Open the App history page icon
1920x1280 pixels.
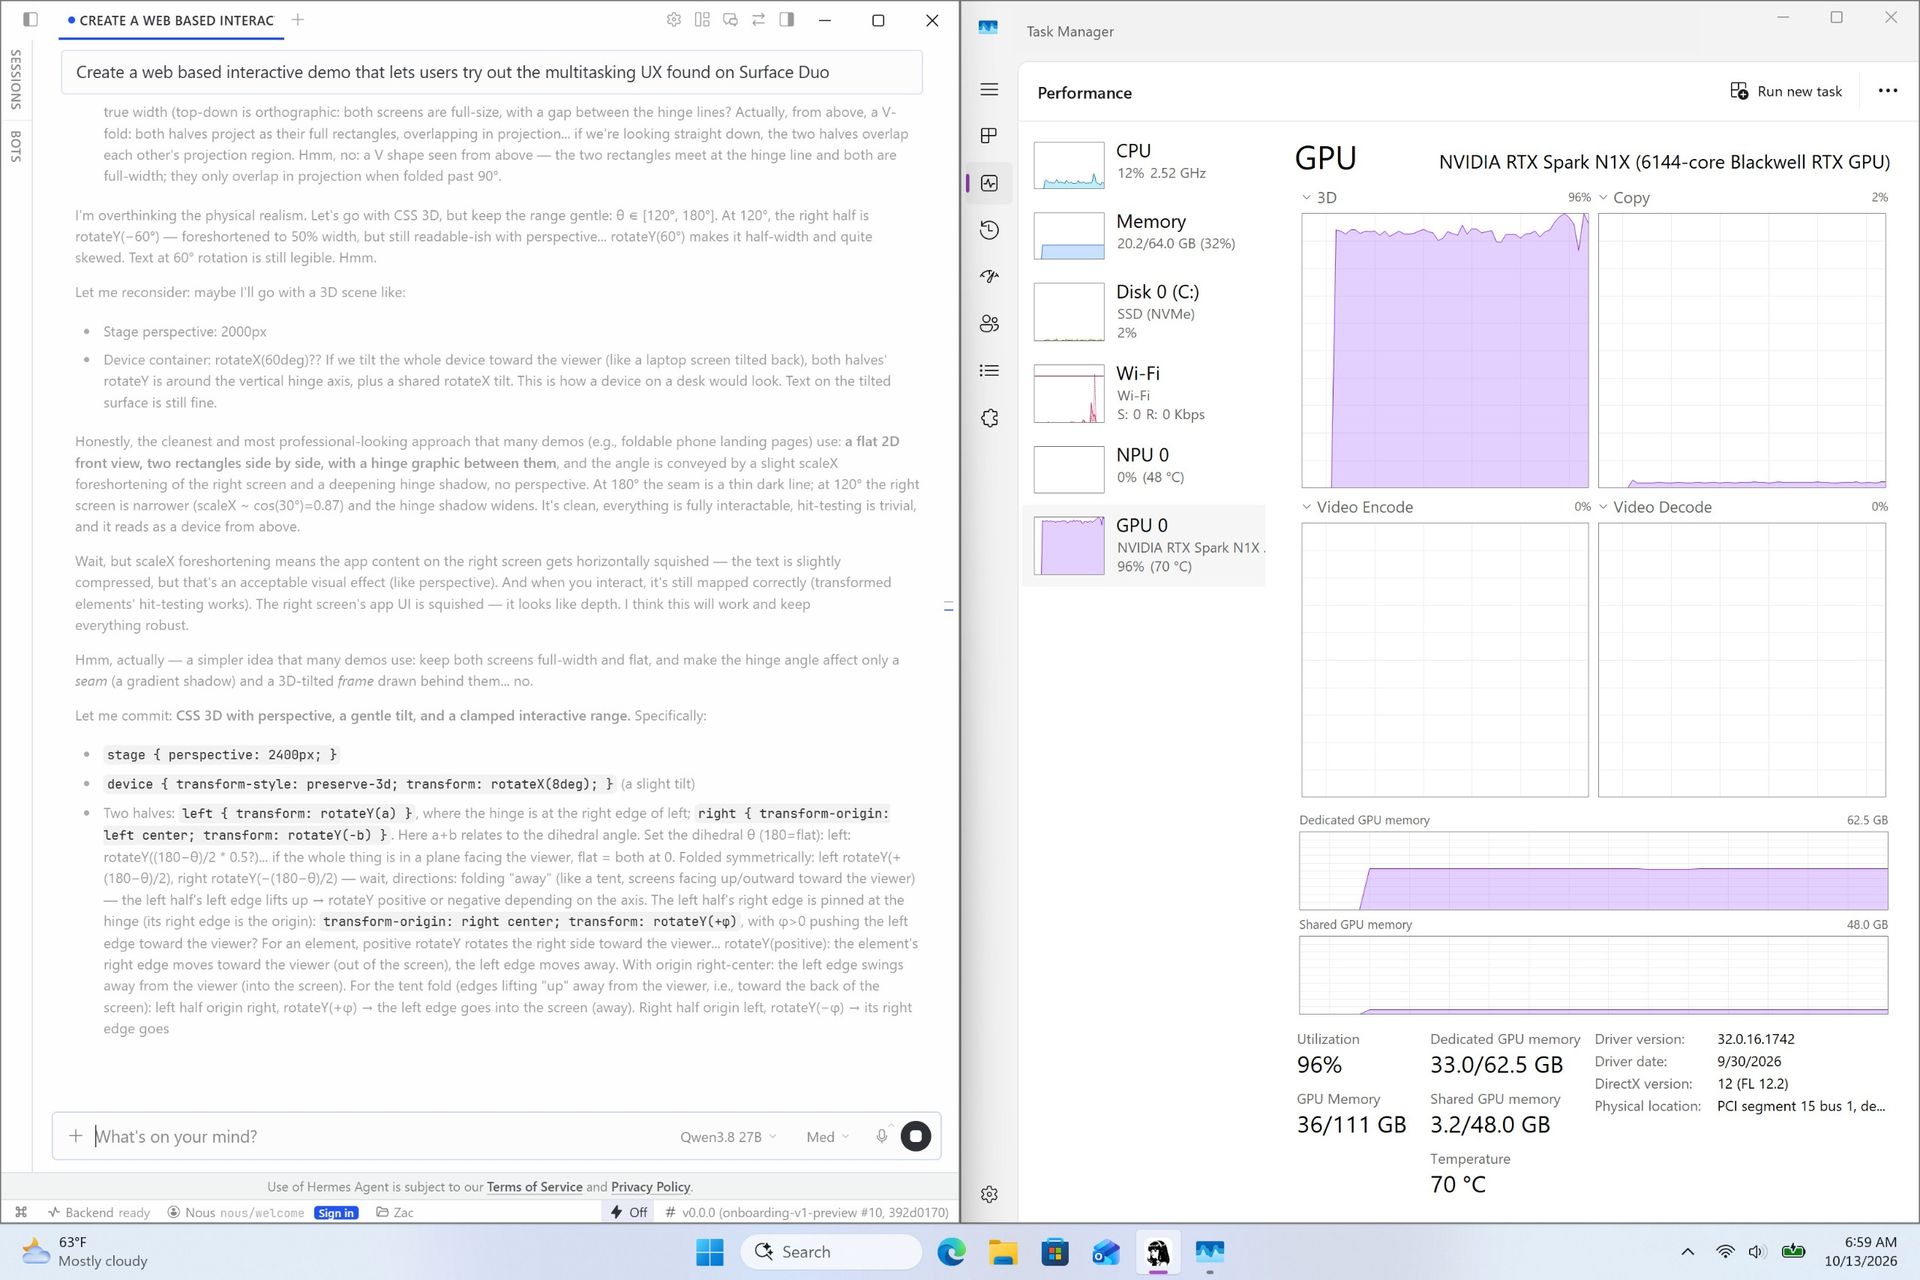tap(989, 230)
